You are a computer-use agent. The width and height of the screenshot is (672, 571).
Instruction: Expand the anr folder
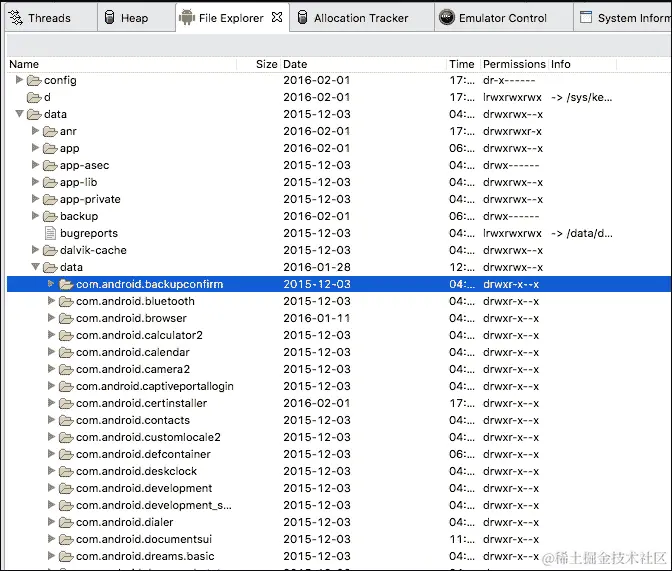(x=35, y=131)
